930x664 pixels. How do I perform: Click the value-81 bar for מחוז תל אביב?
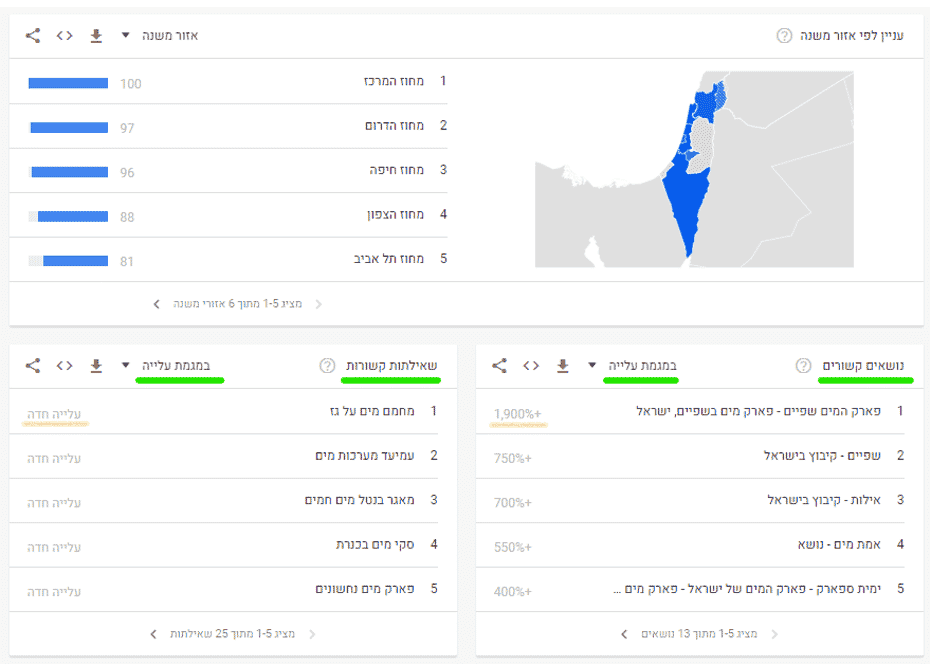(x=68, y=261)
